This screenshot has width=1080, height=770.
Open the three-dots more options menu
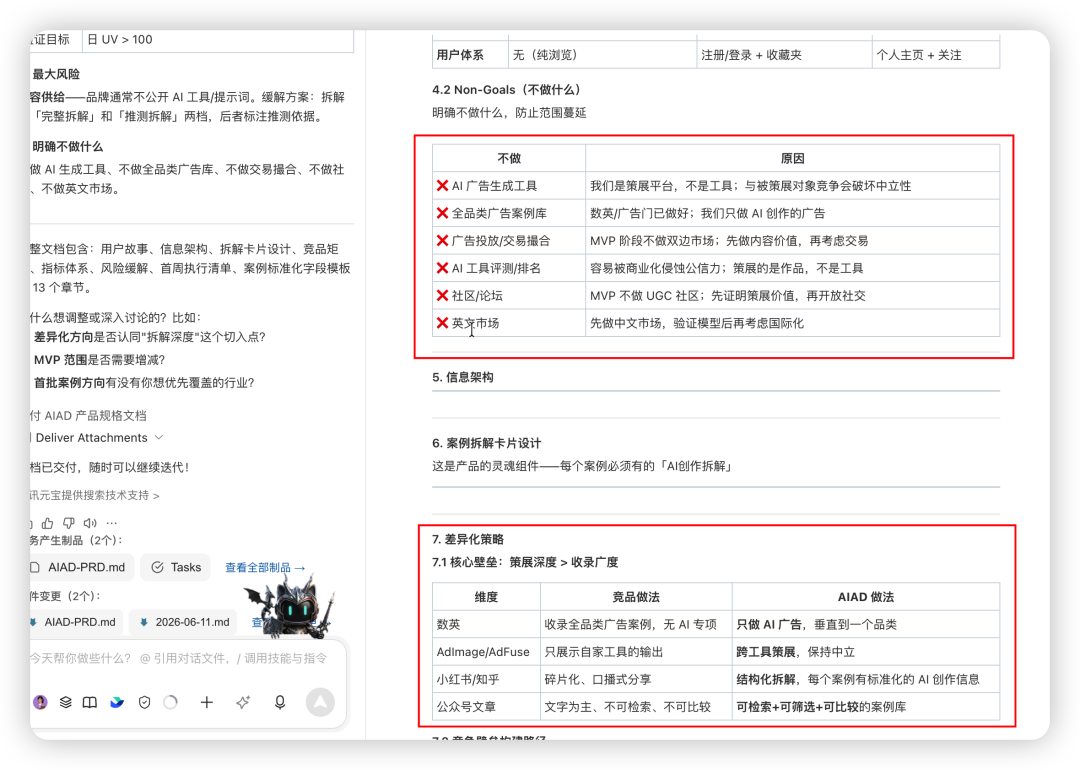[x=112, y=523]
